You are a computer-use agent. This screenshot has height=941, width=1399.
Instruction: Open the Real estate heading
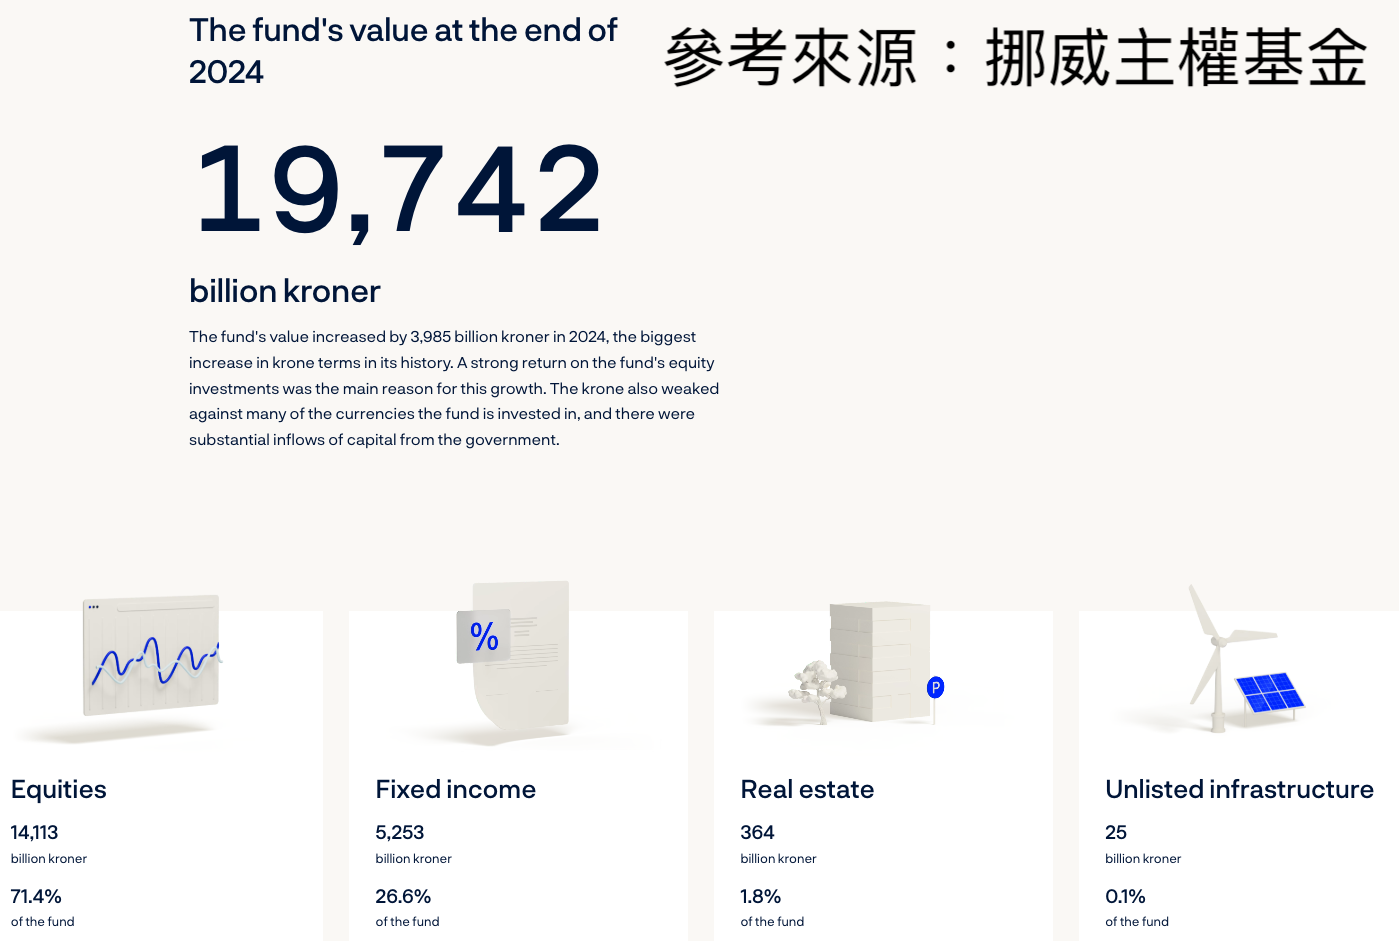click(807, 789)
